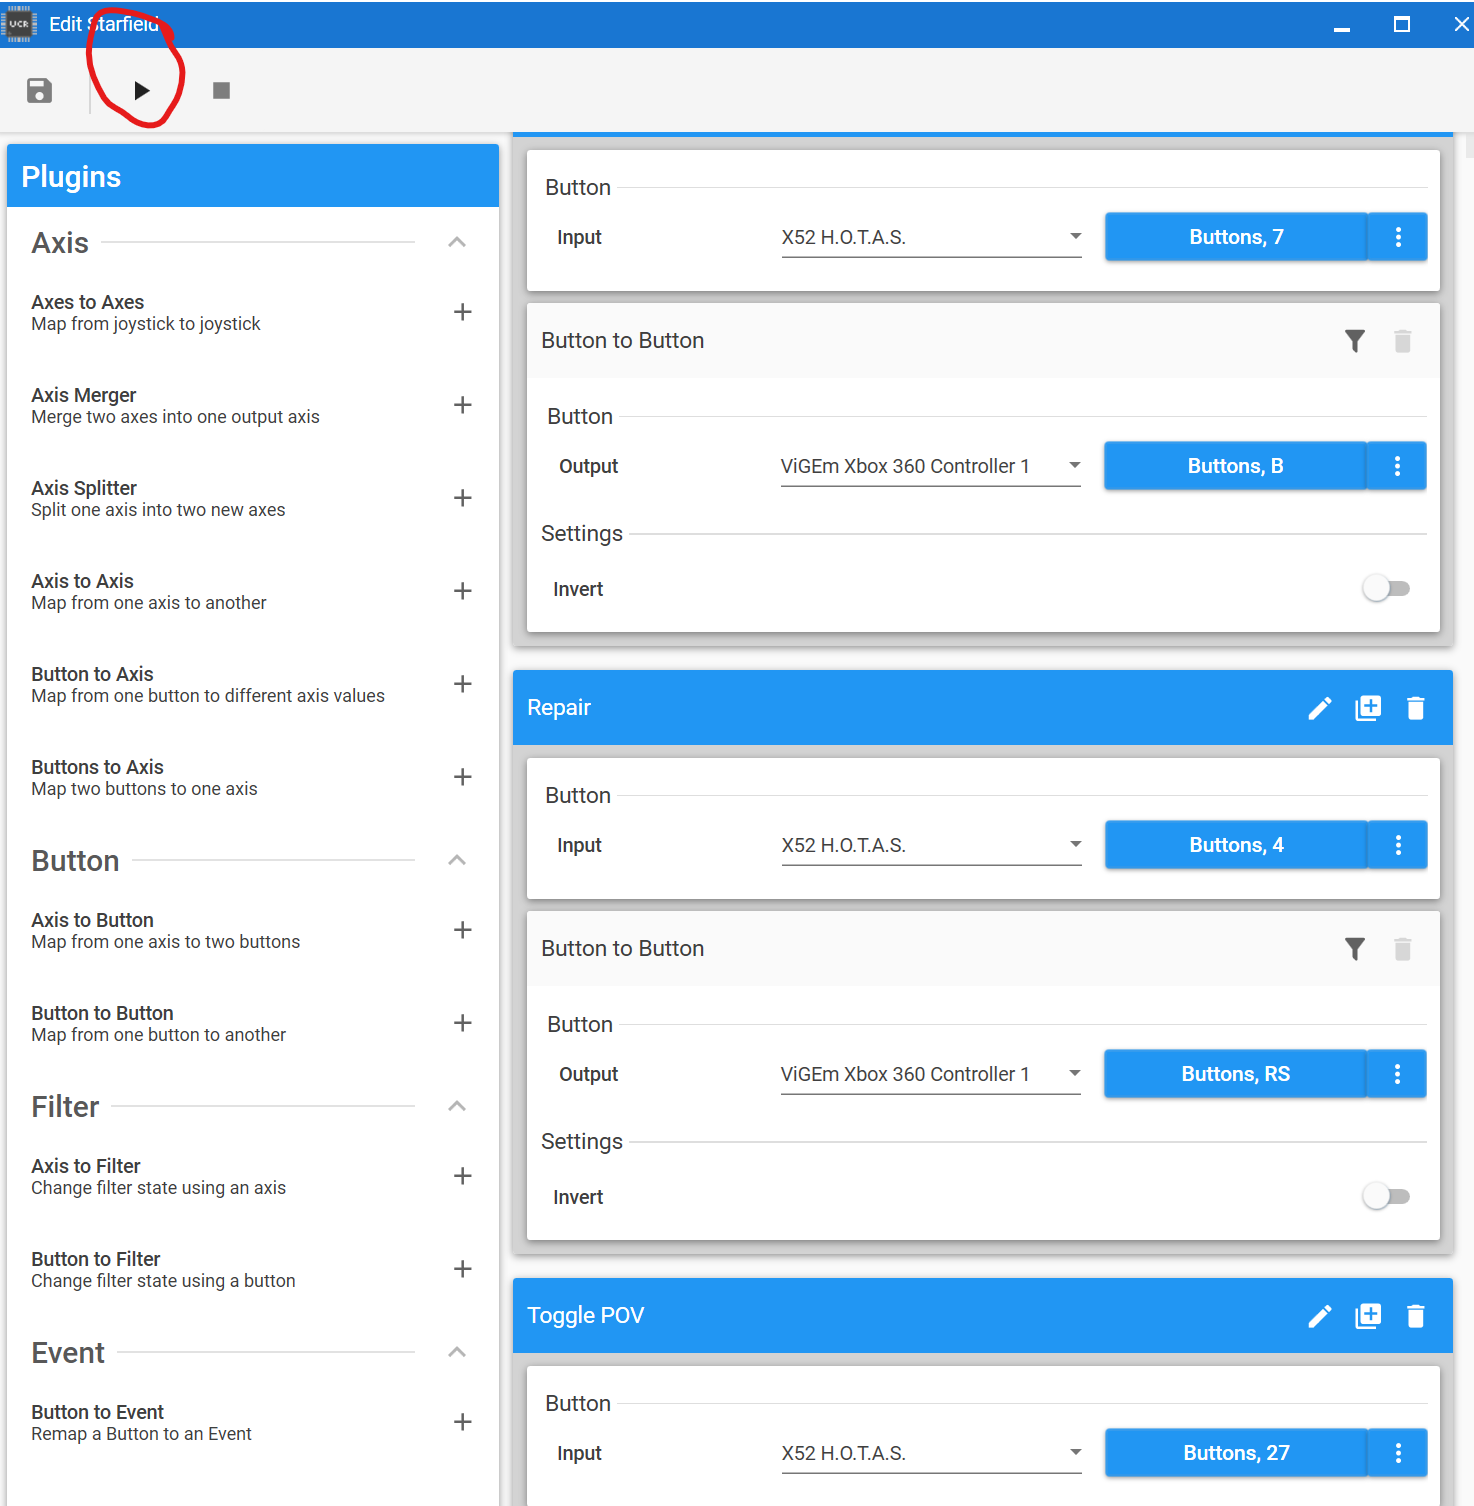Image resolution: width=1474 pixels, height=1506 pixels.
Task: Delete the Toggle POV mapping
Action: [x=1416, y=1316]
